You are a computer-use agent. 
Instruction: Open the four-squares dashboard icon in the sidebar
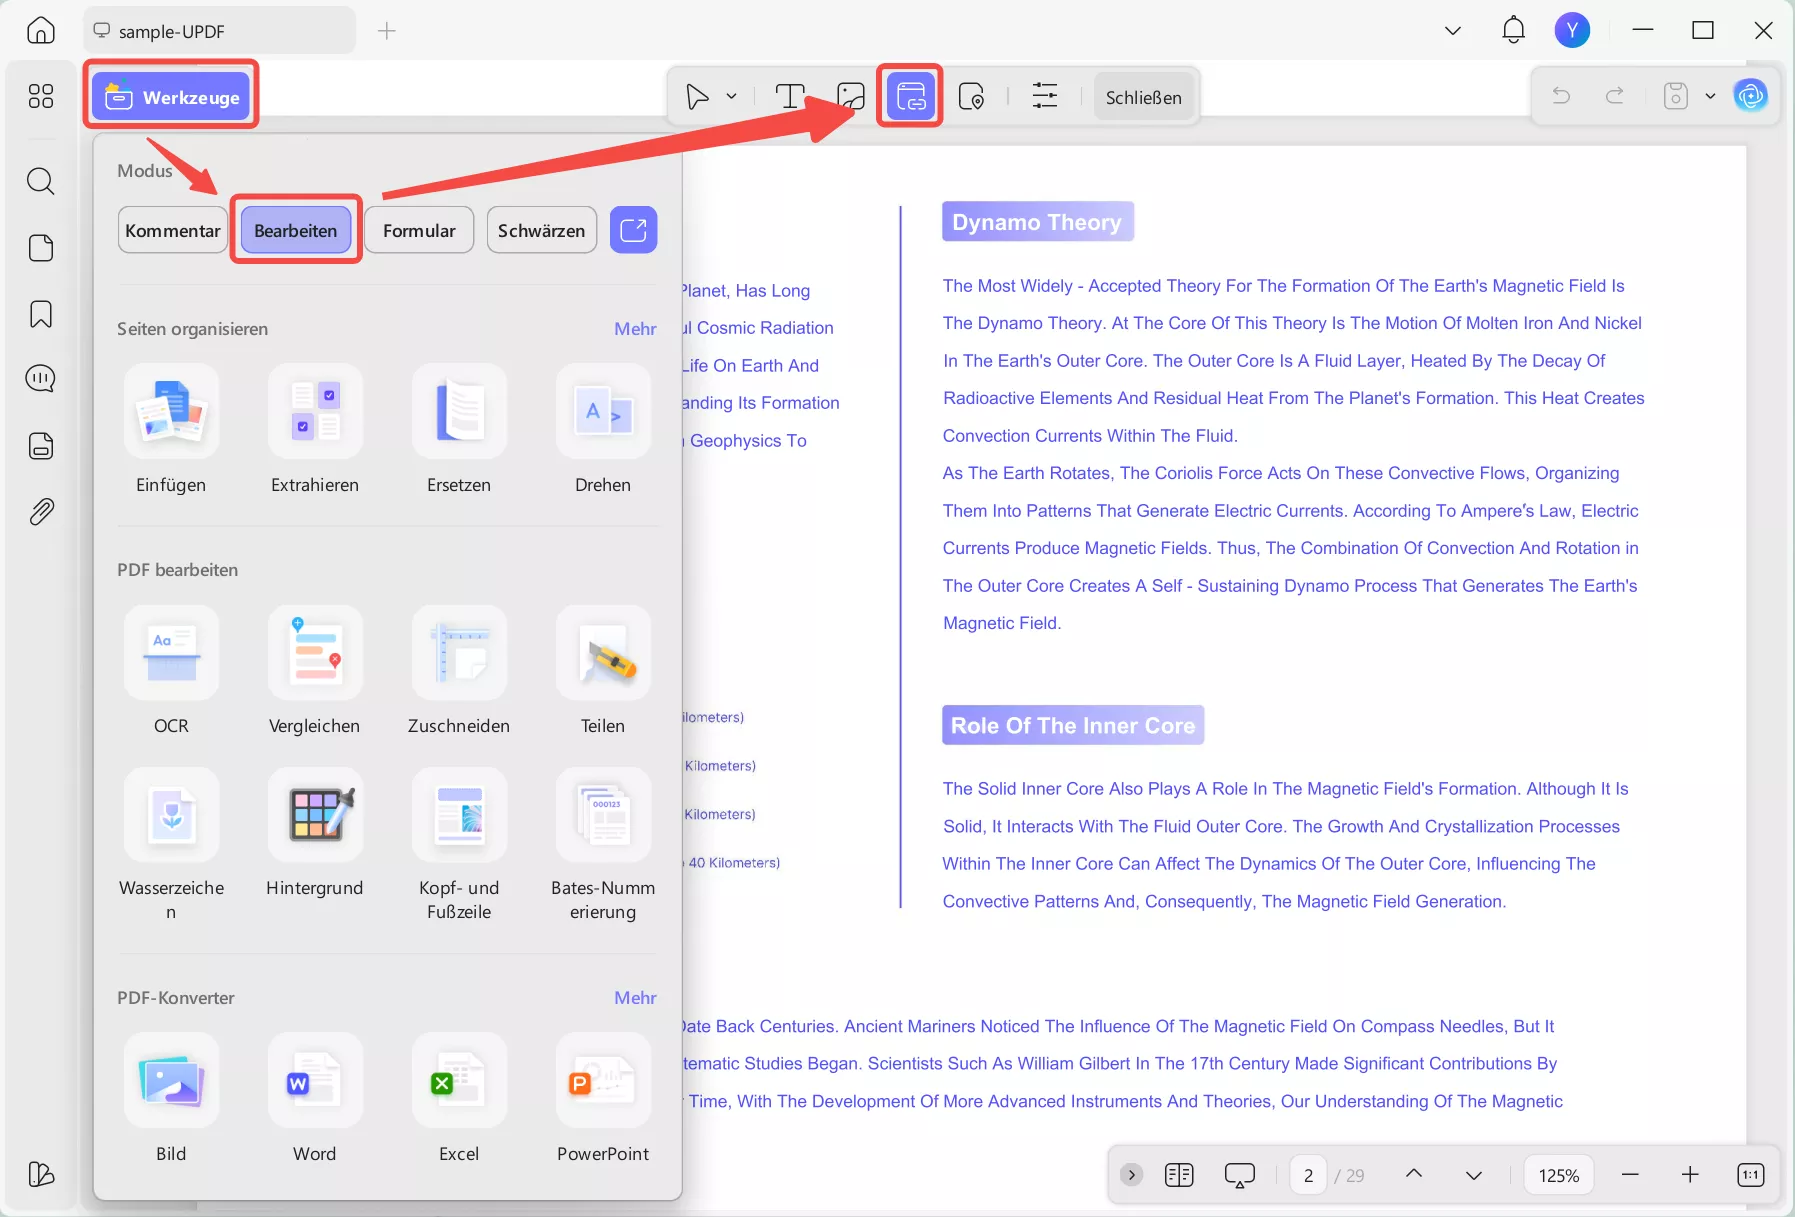pyautogui.click(x=41, y=96)
